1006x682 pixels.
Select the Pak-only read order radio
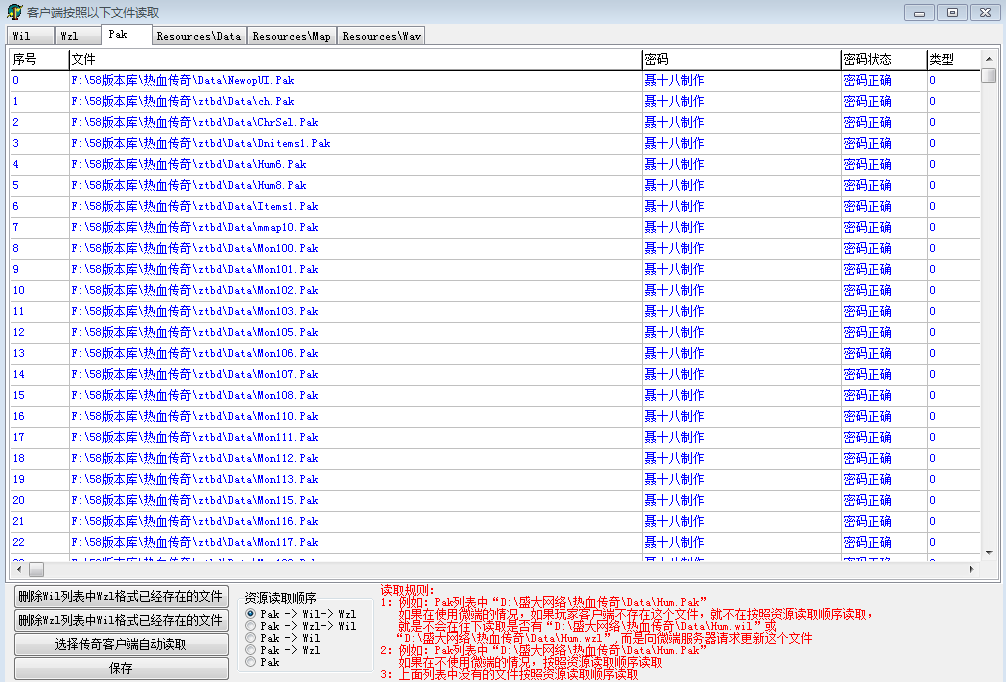click(x=250, y=661)
